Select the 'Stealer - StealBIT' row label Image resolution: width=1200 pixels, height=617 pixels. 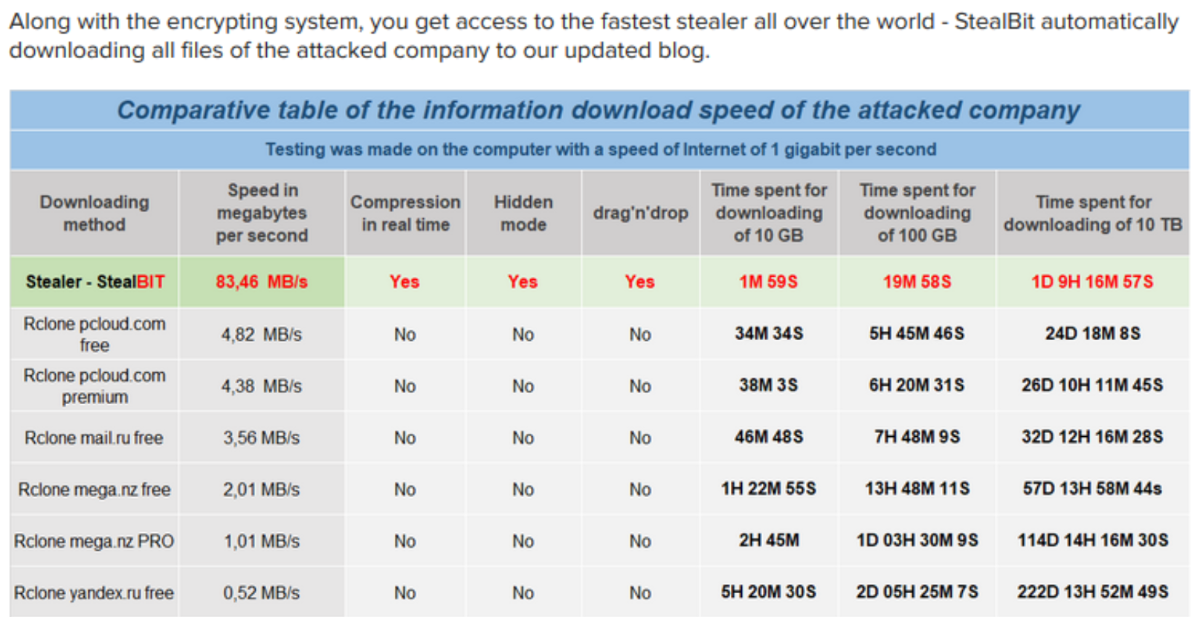(x=95, y=282)
